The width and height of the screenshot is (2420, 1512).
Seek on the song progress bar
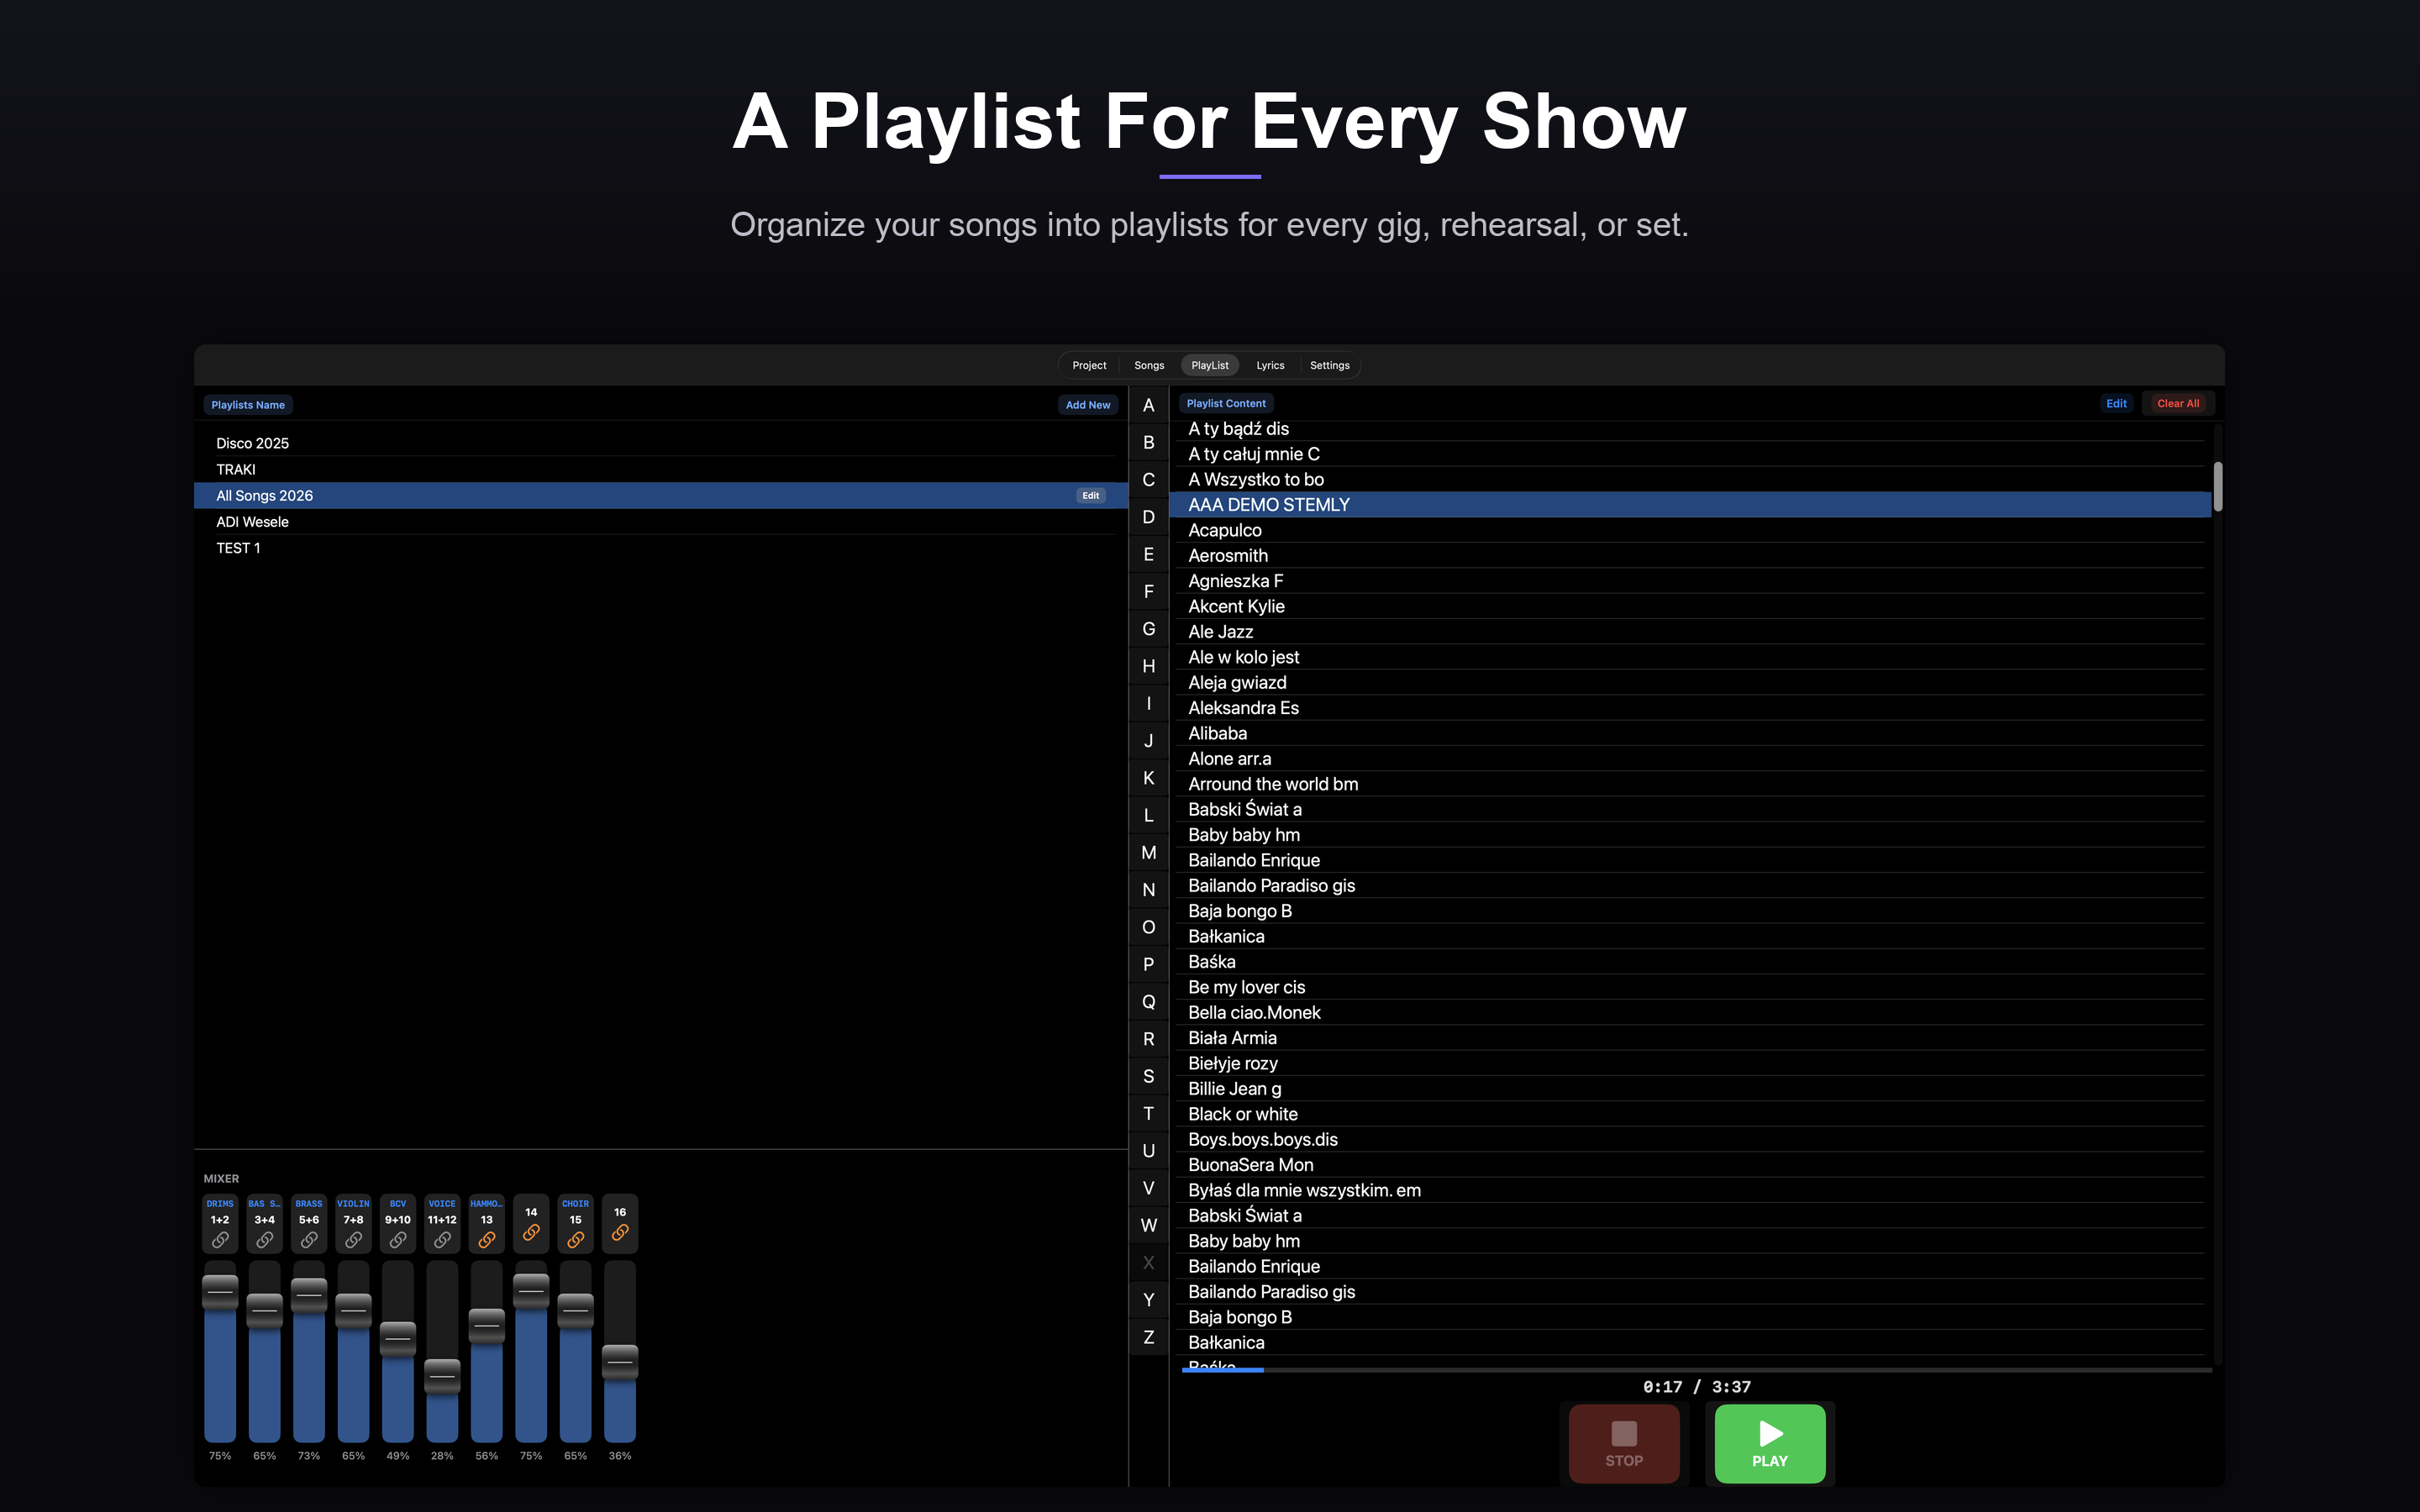(1696, 1370)
